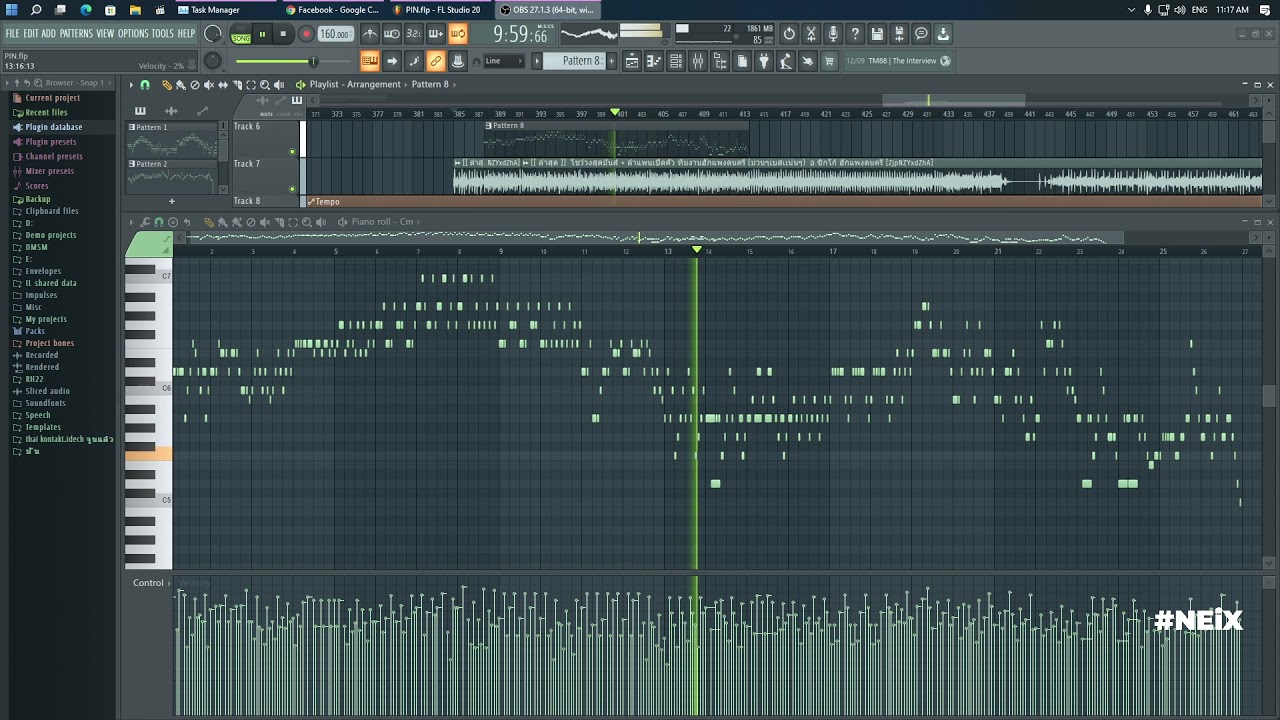Open the Pattern 8 selector dropdown
Image resolution: width=1280 pixels, height=720 pixels.
click(x=581, y=61)
